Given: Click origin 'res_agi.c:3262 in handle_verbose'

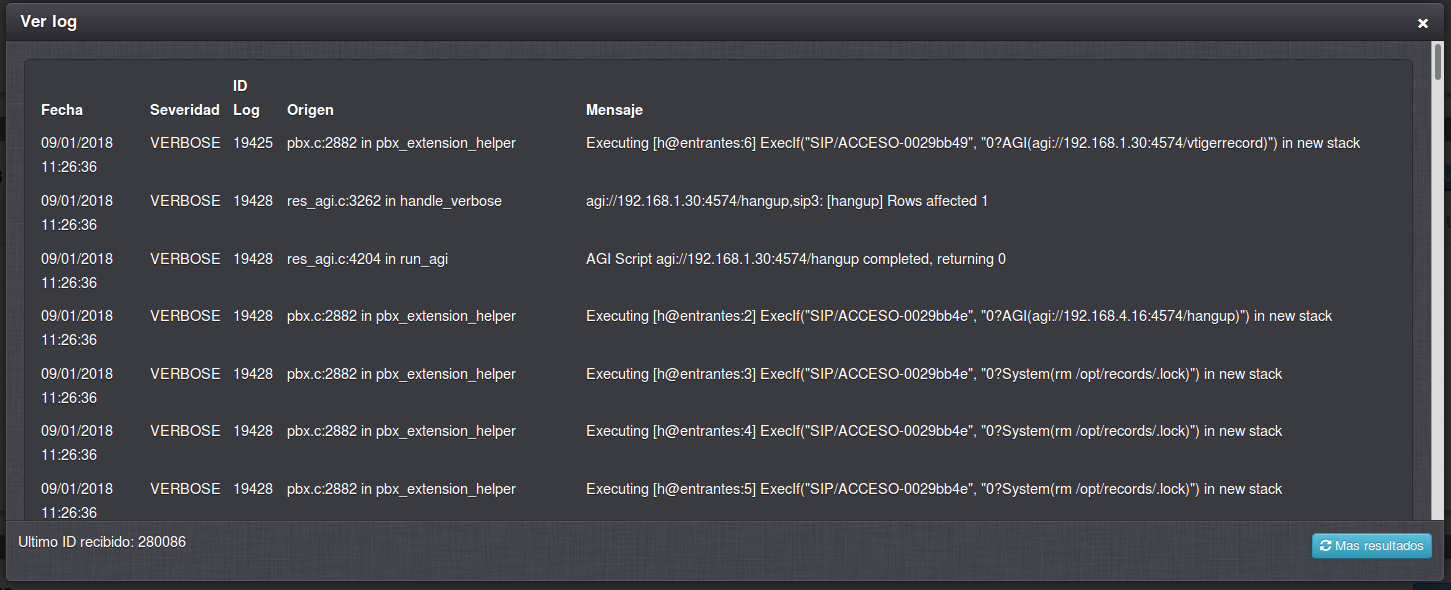Looking at the screenshot, I should (394, 201).
